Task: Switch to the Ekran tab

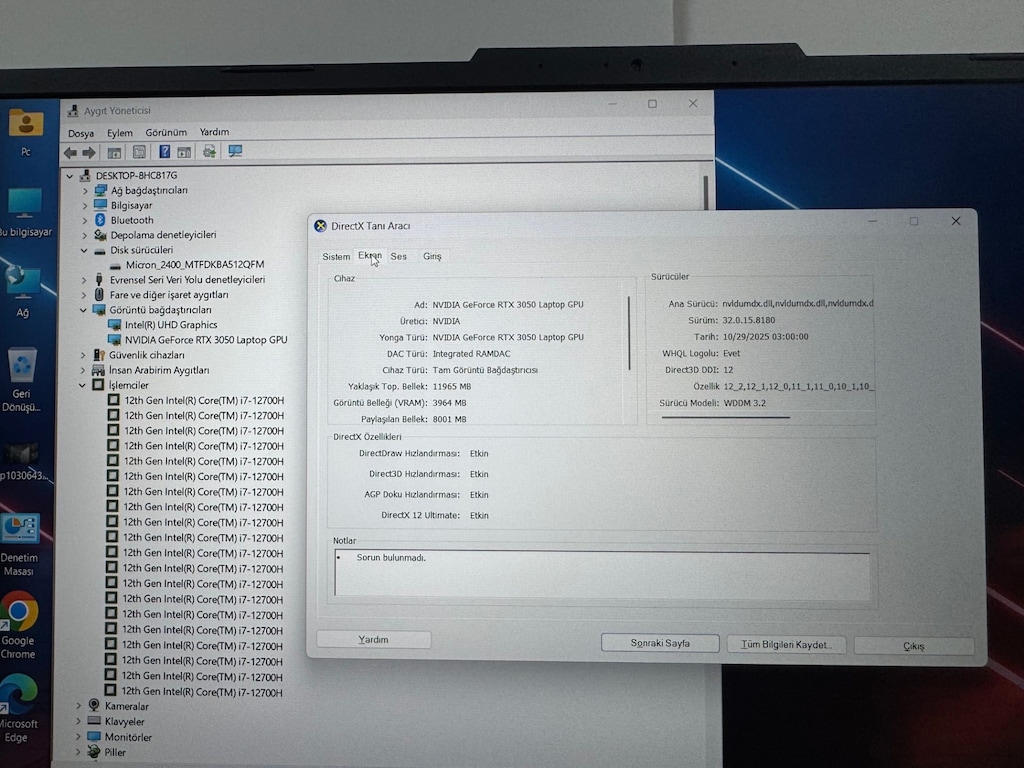Action: click(370, 255)
